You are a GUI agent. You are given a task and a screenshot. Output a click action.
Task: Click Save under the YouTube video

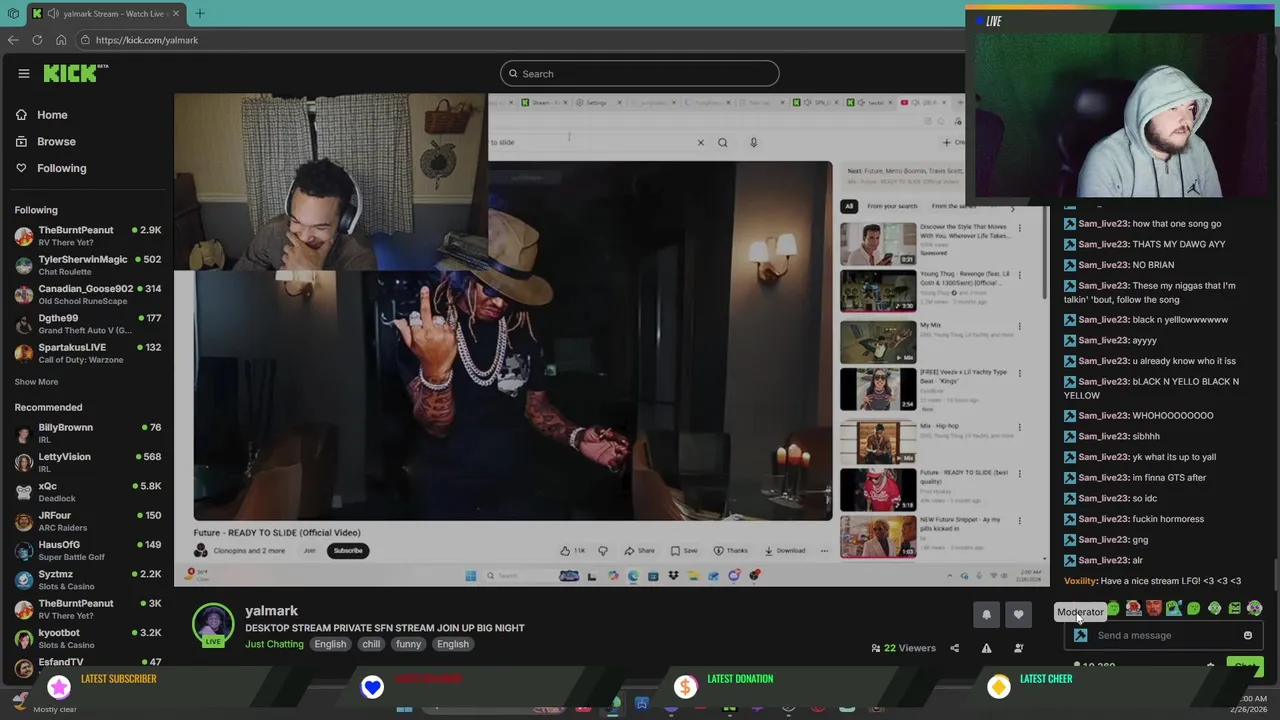[x=684, y=550]
